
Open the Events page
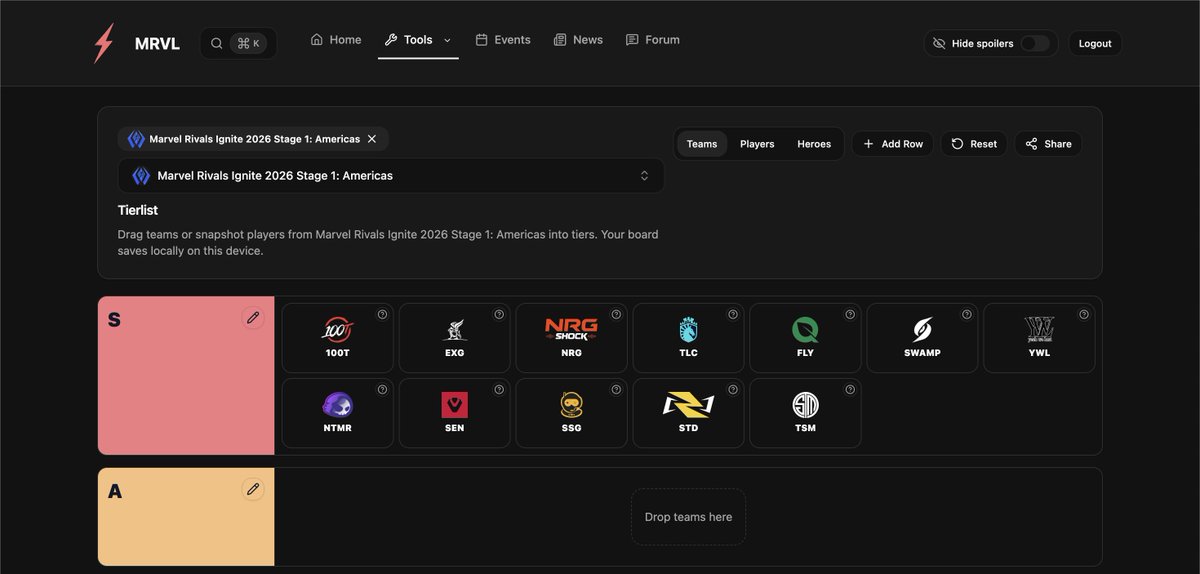503,40
